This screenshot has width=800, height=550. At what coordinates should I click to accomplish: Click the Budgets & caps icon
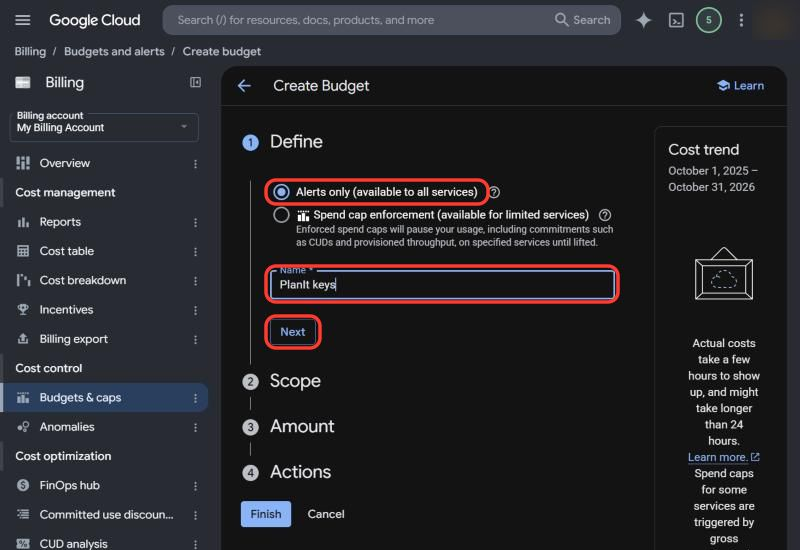point(23,397)
